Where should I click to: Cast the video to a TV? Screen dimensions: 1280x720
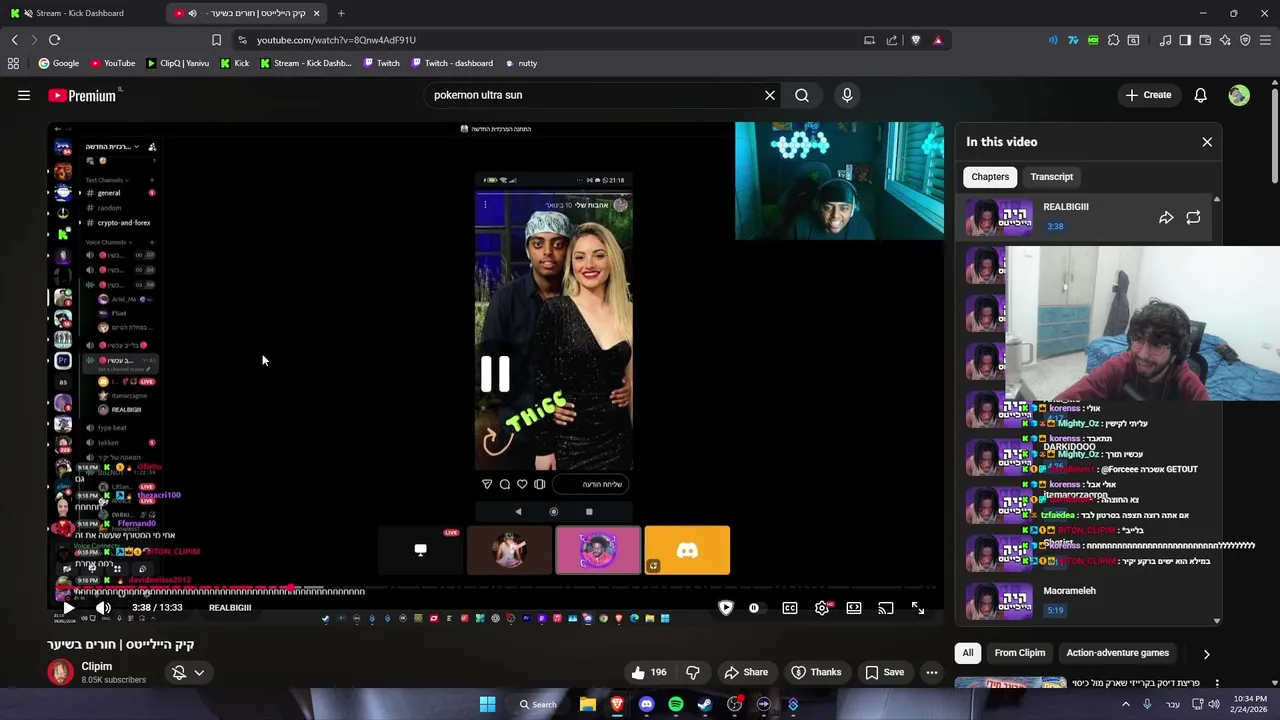click(x=886, y=607)
